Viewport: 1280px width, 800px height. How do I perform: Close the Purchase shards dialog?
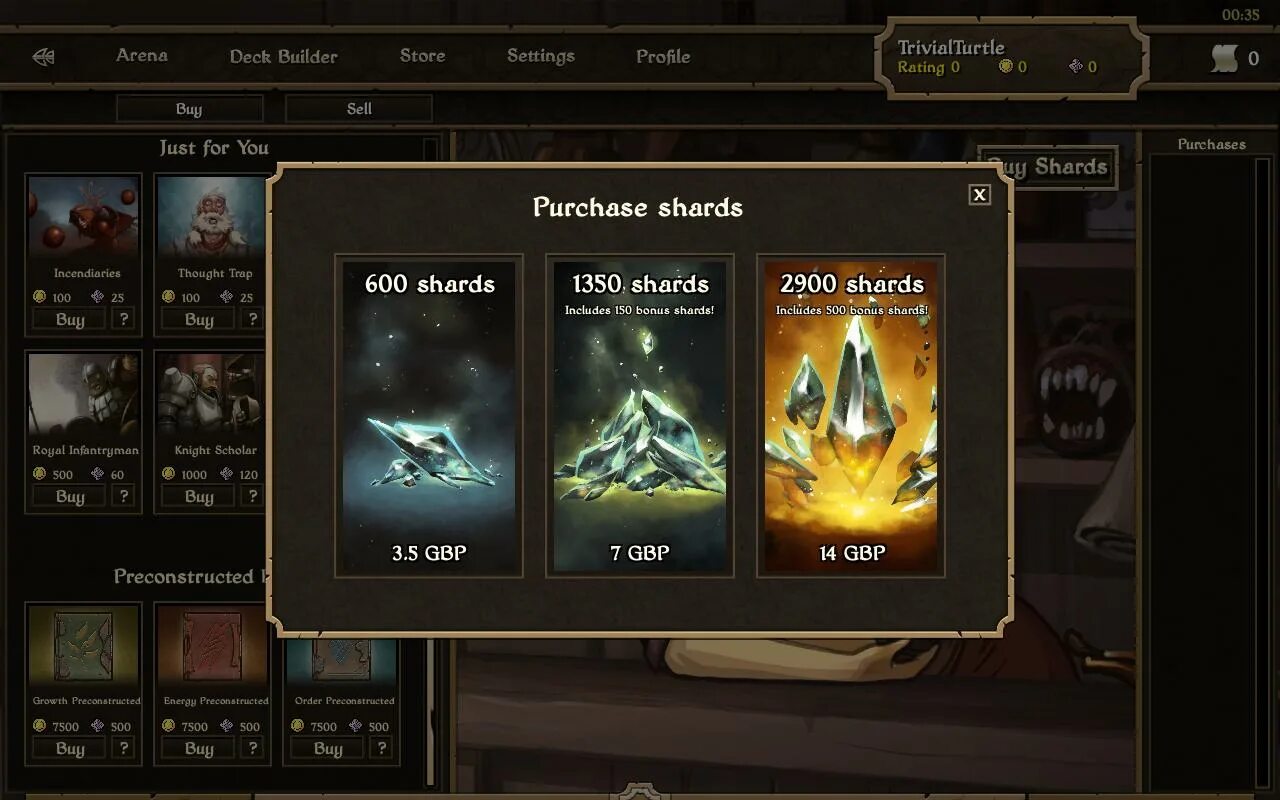[x=980, y=195]
